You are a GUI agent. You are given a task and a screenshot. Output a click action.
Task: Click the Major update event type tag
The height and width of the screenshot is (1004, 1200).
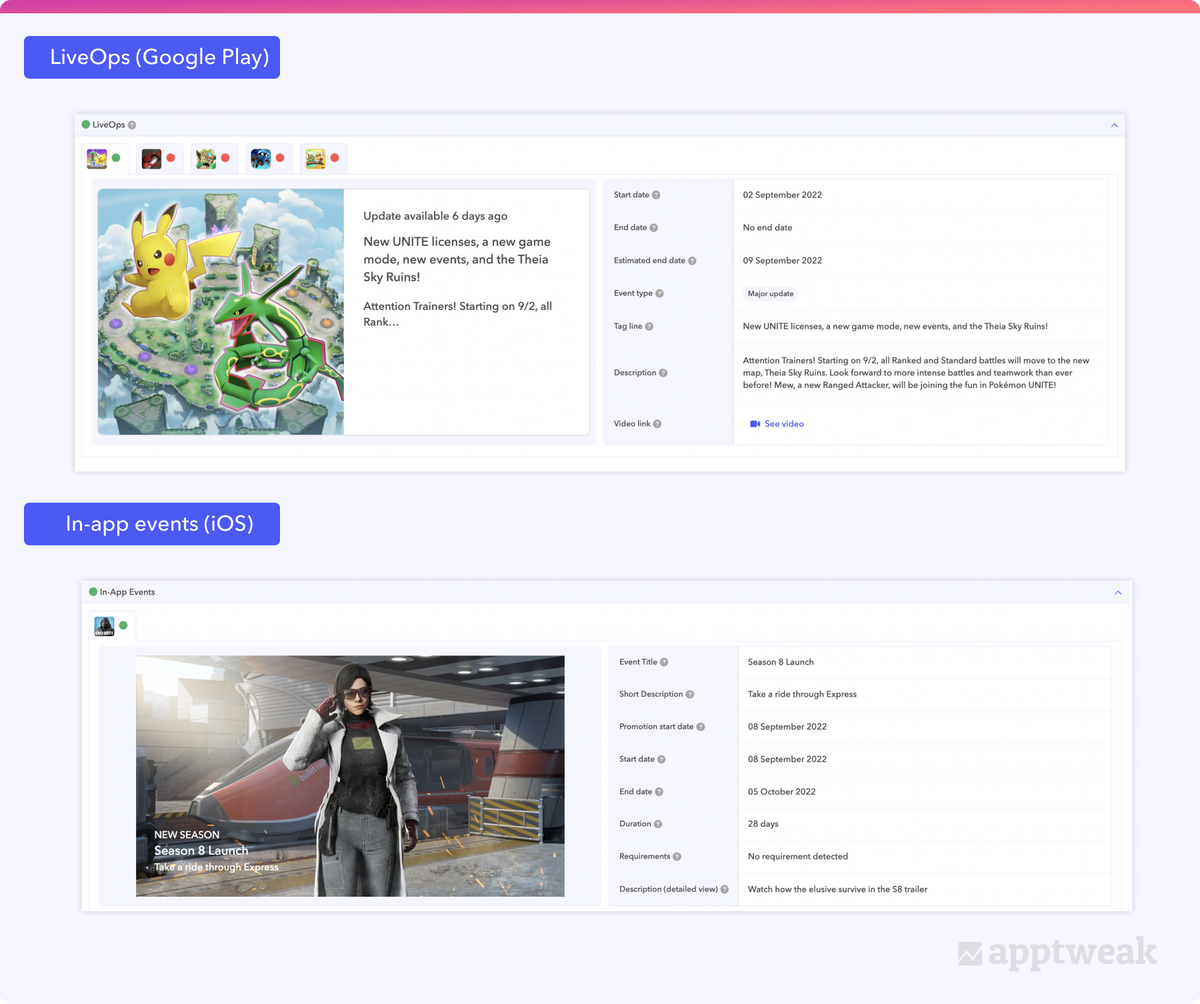click(x=770, y=294)
